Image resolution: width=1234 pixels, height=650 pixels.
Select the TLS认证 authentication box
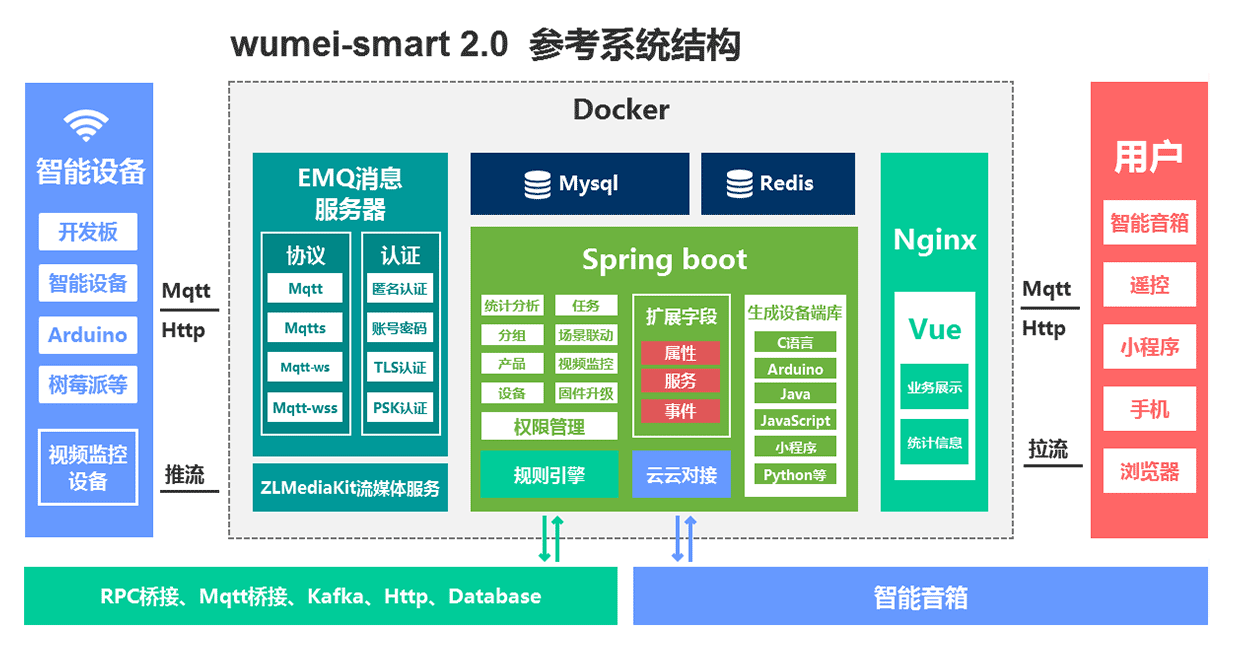(400, 368)
